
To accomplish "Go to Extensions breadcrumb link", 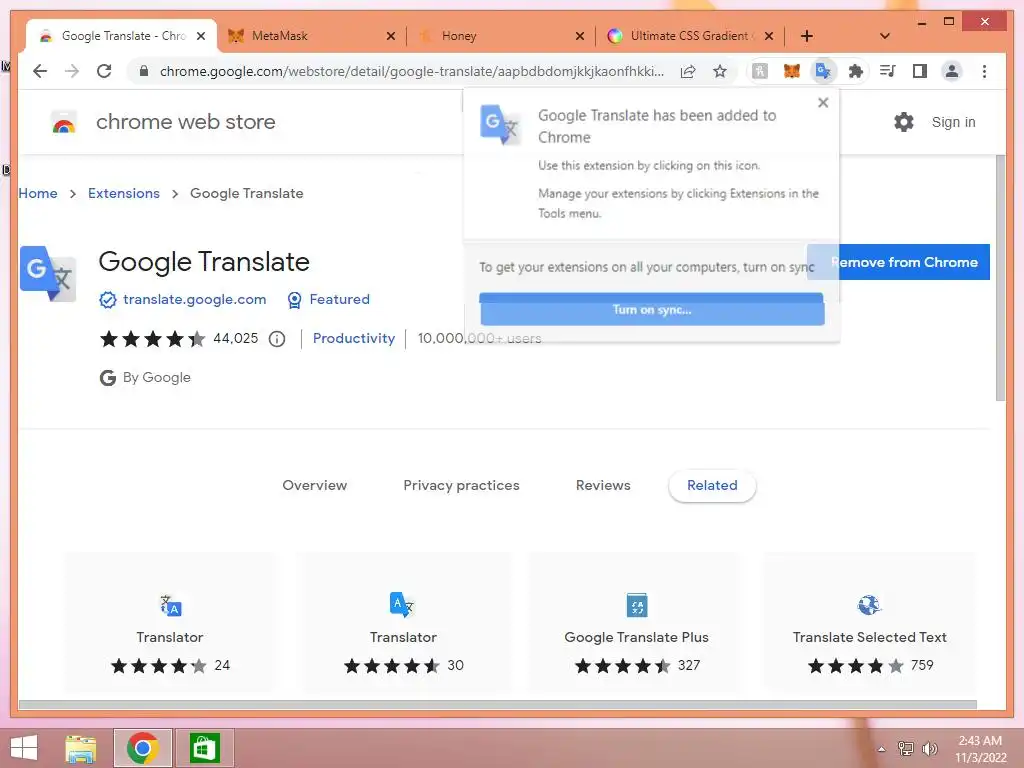I will tap(123, 193).
